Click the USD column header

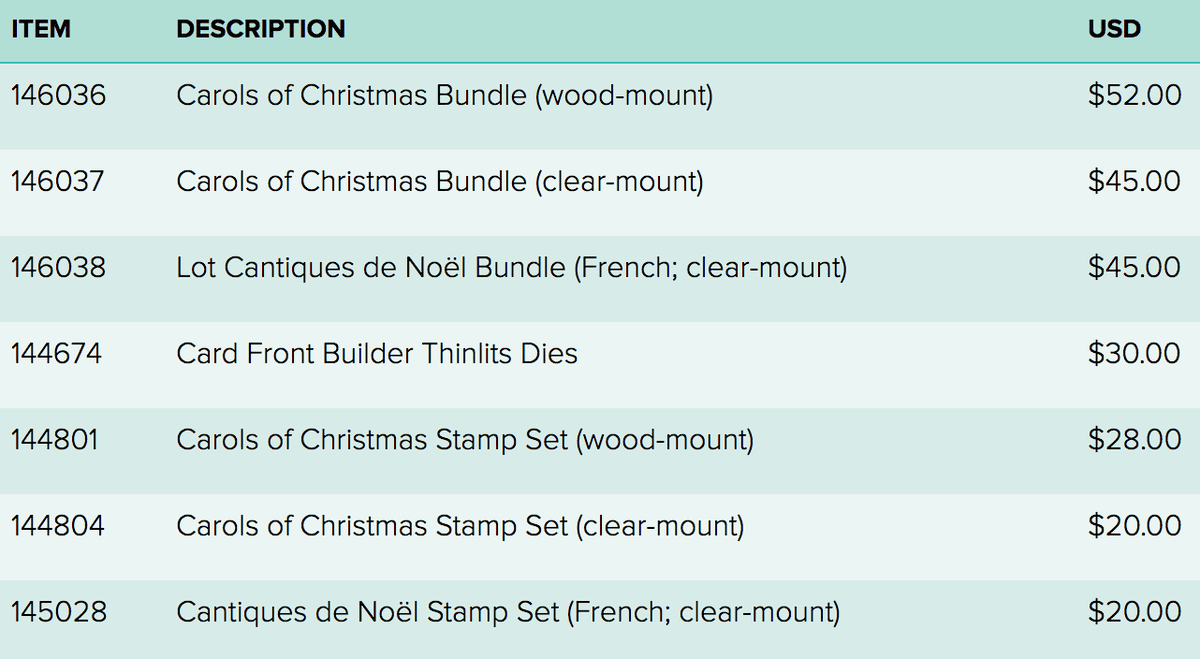1114,29
